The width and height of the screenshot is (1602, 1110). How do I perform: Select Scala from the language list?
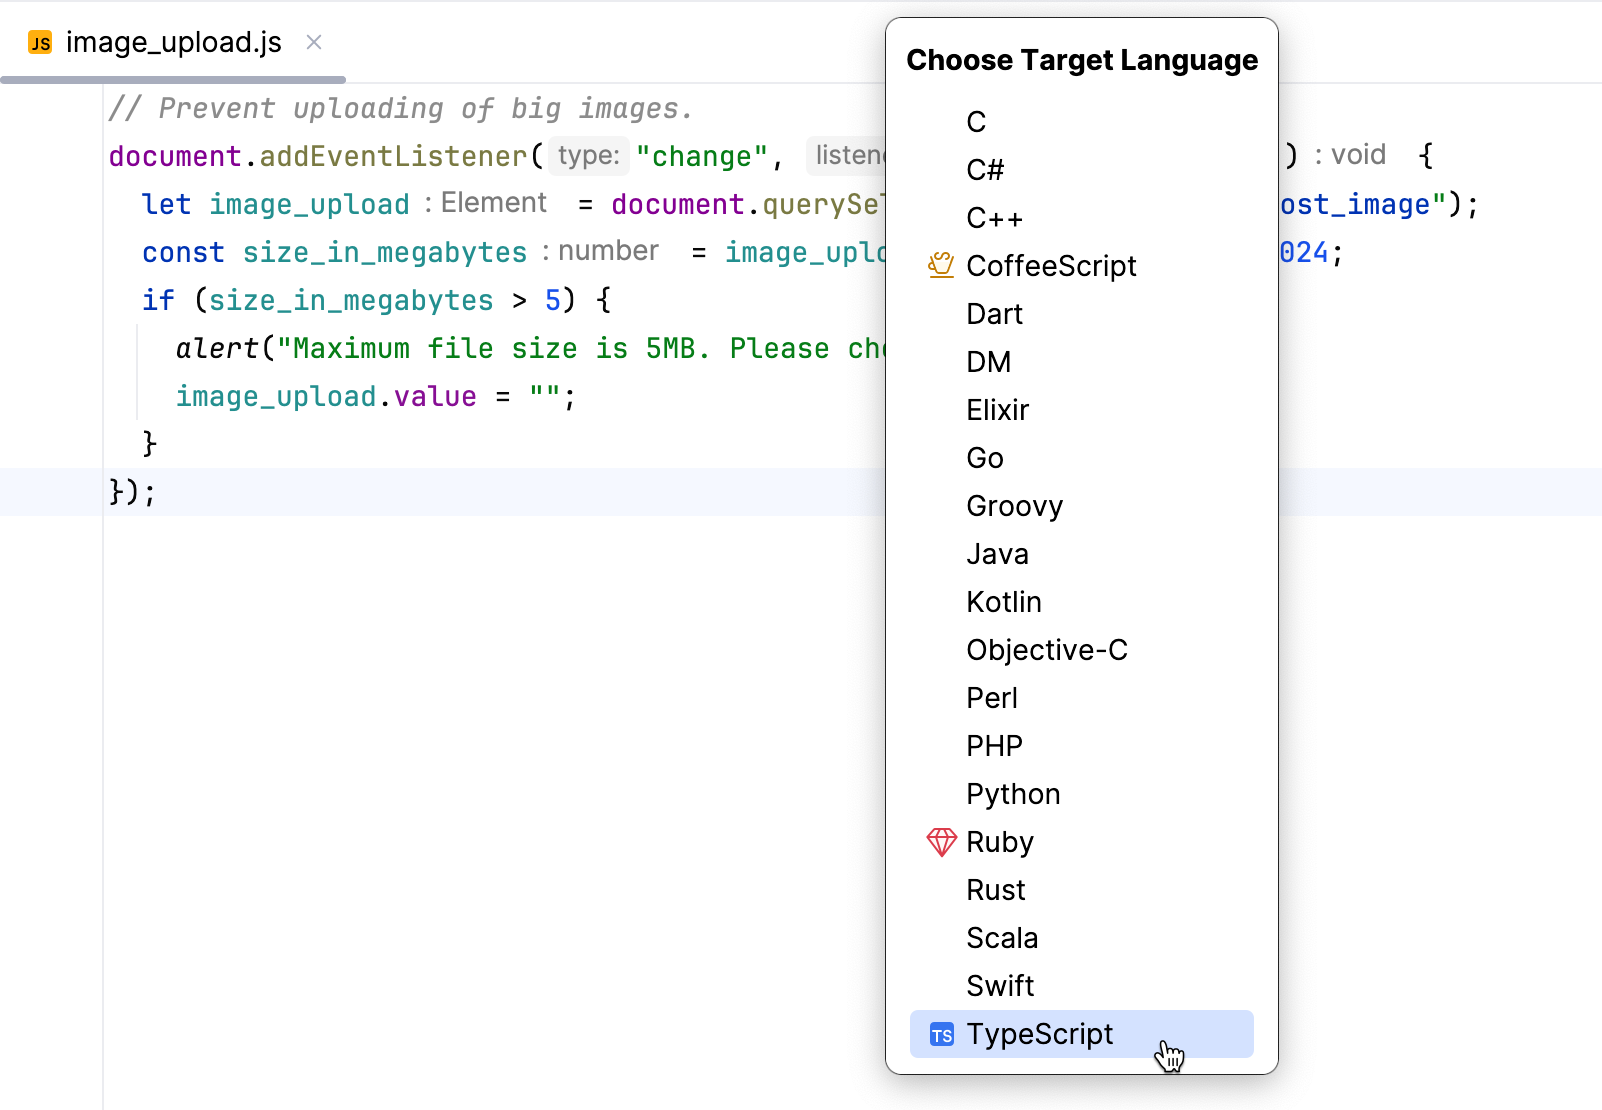click(1081, 938)
